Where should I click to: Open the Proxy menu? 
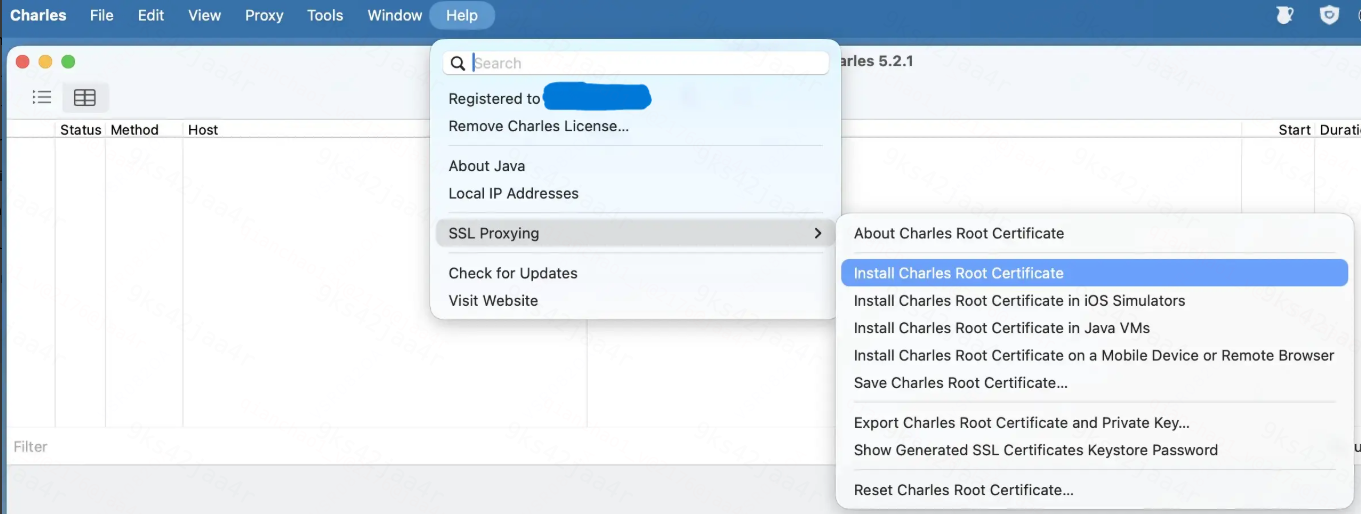[x=264, y=15]
